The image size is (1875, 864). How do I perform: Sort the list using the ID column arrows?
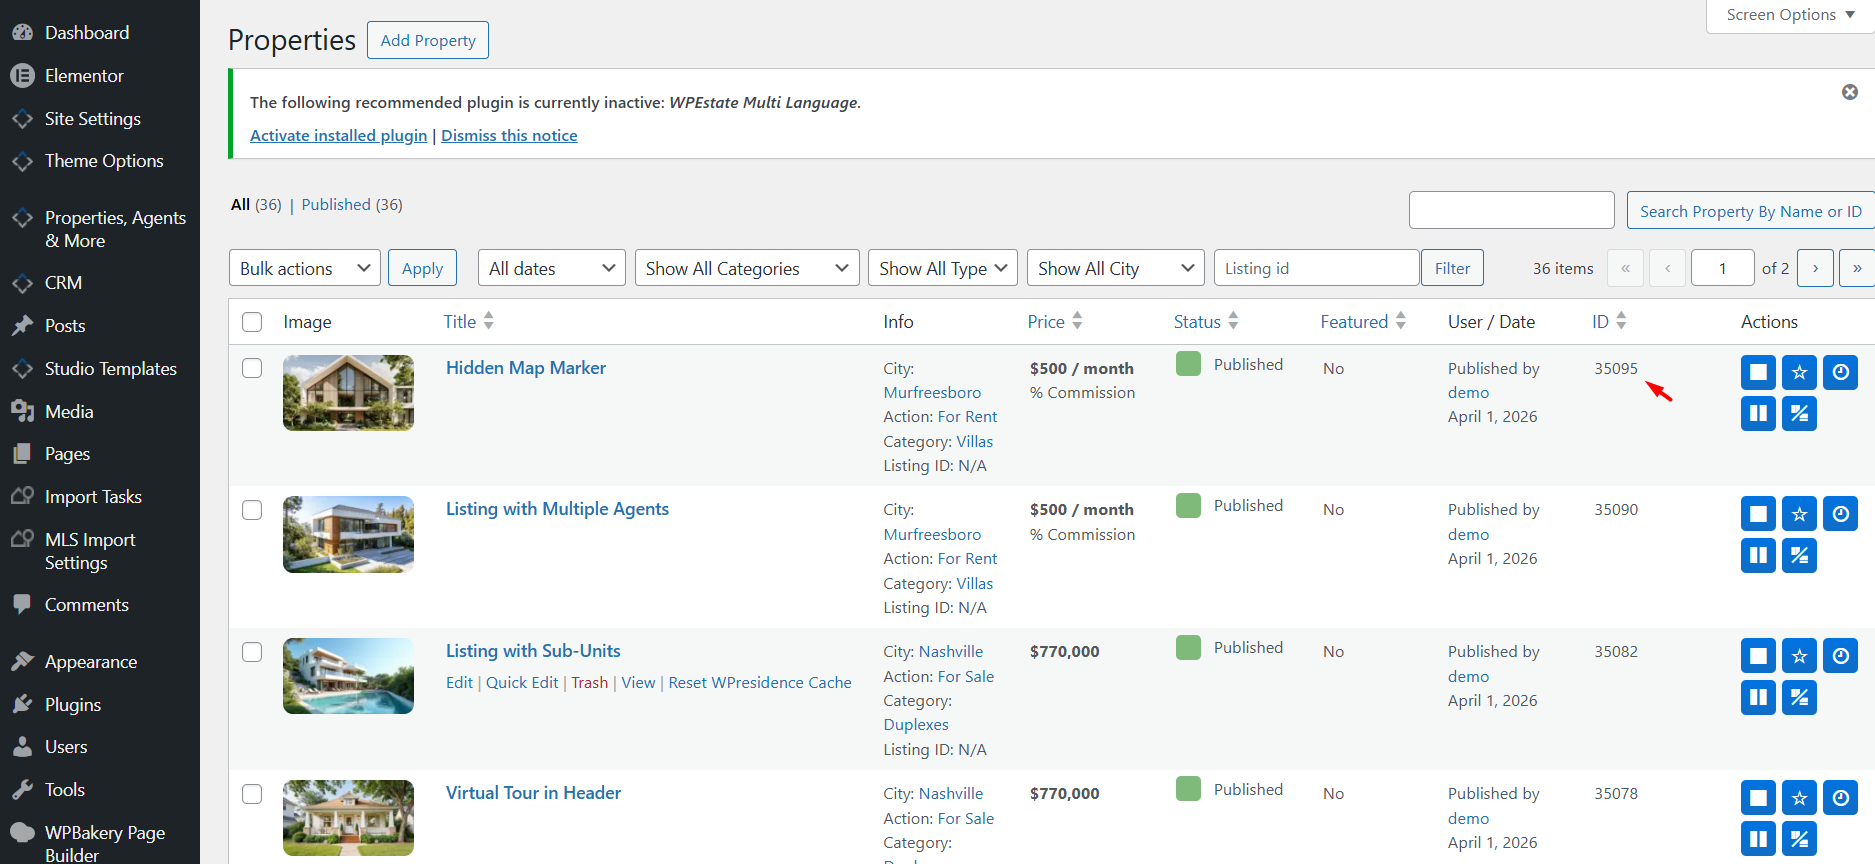coord(1621,321)
